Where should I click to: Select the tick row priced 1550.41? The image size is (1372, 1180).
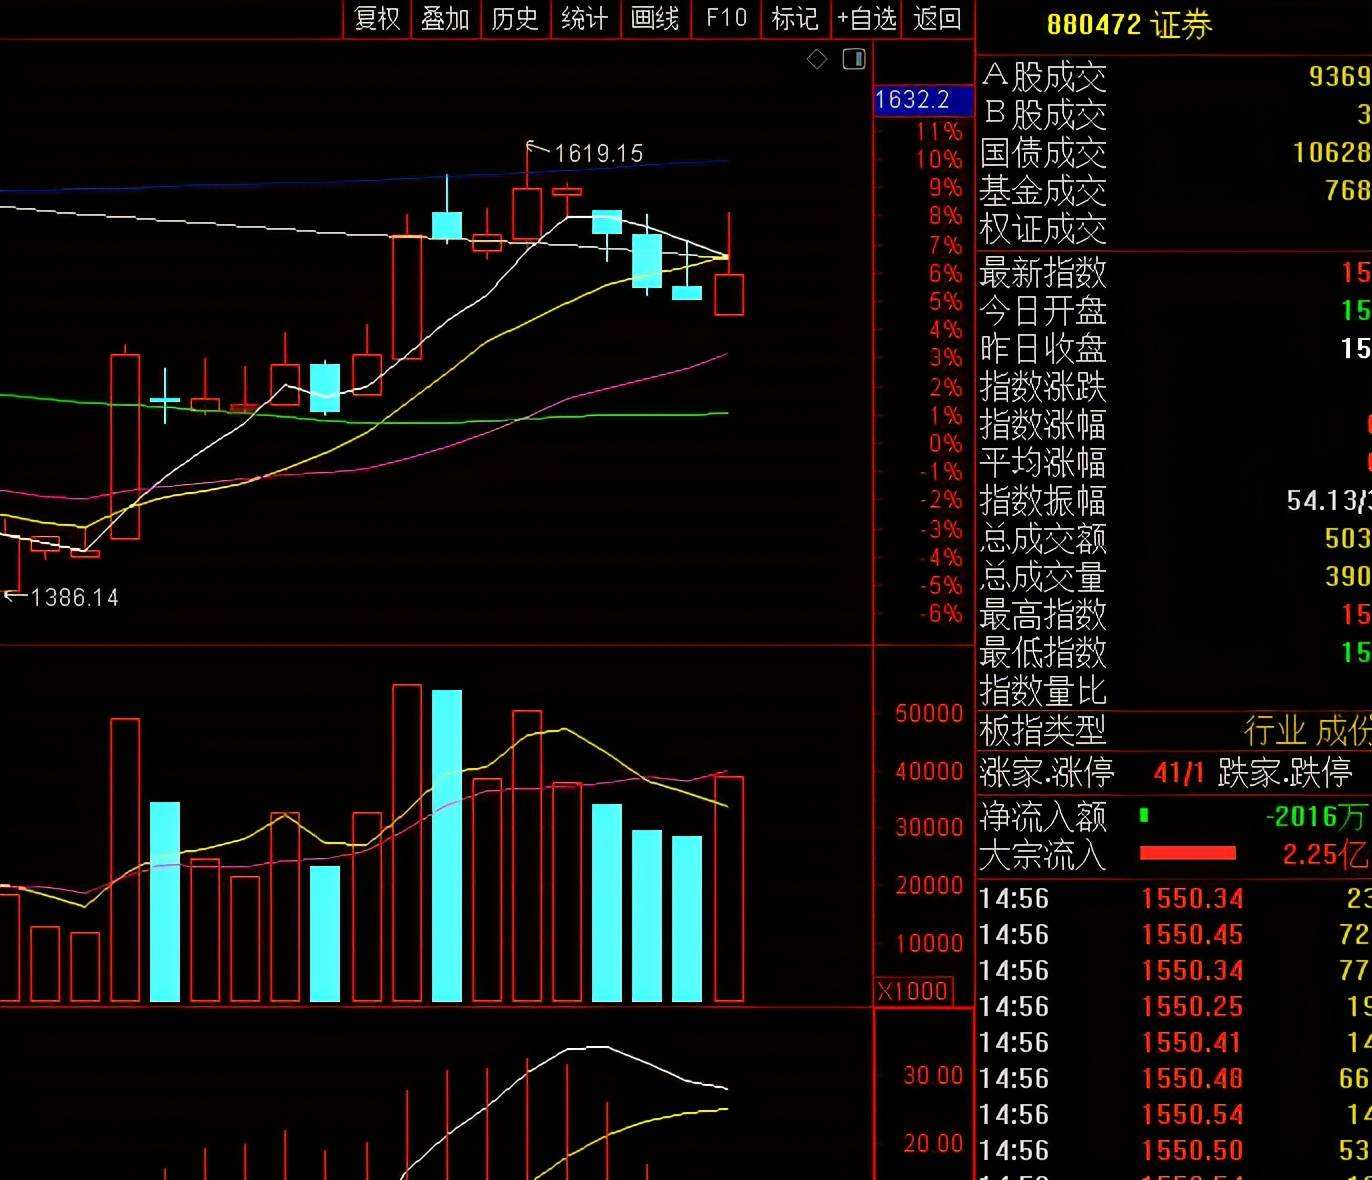[1174, 1042]
